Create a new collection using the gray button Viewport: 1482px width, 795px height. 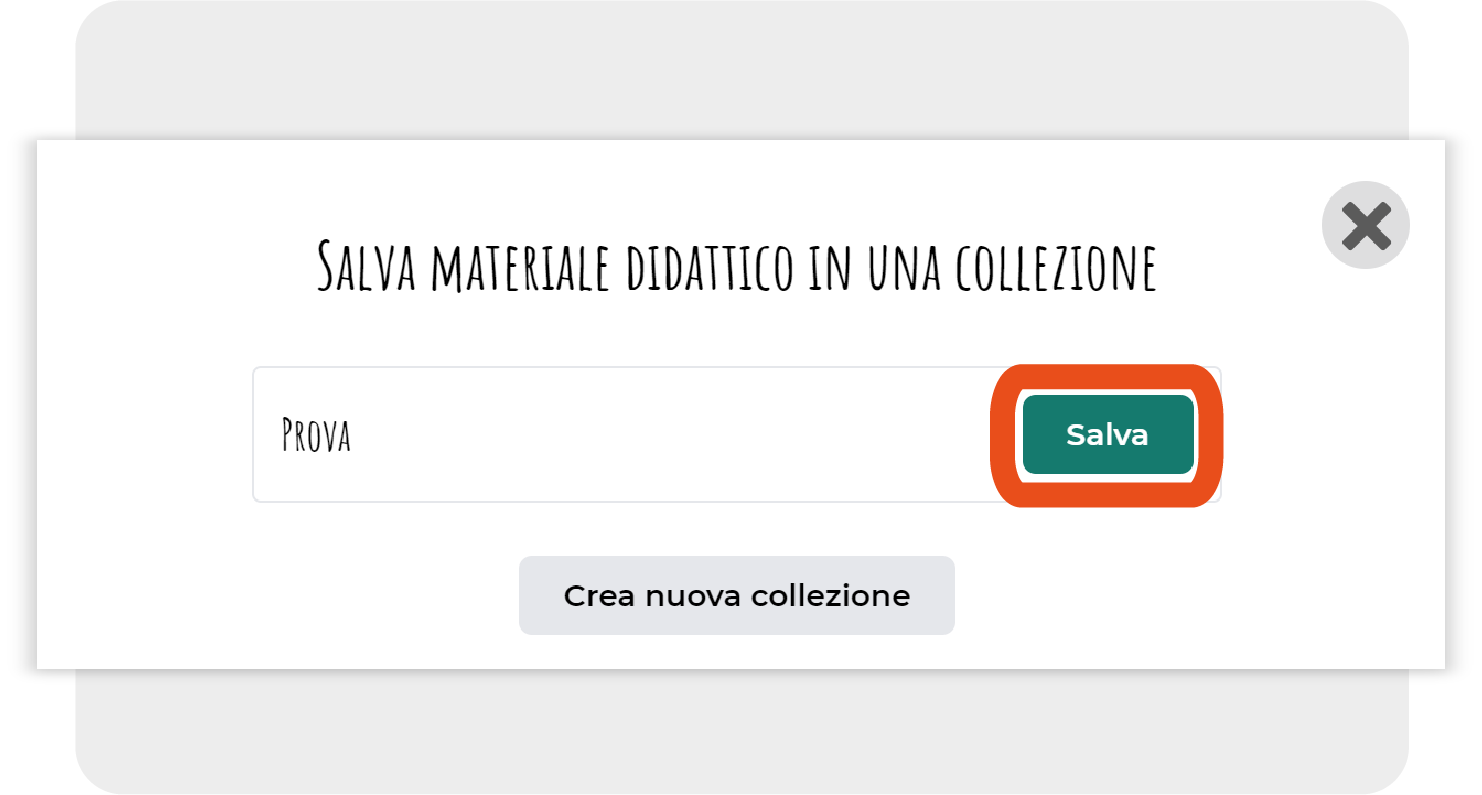(x=737, y=596)
